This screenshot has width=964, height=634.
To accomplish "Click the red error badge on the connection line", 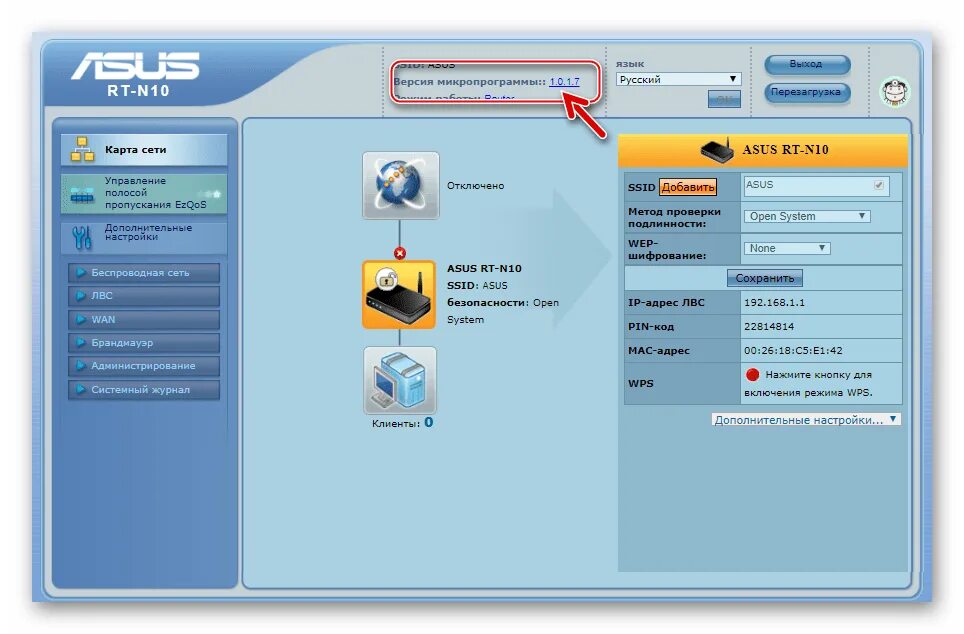I will [x=401, y=253].
